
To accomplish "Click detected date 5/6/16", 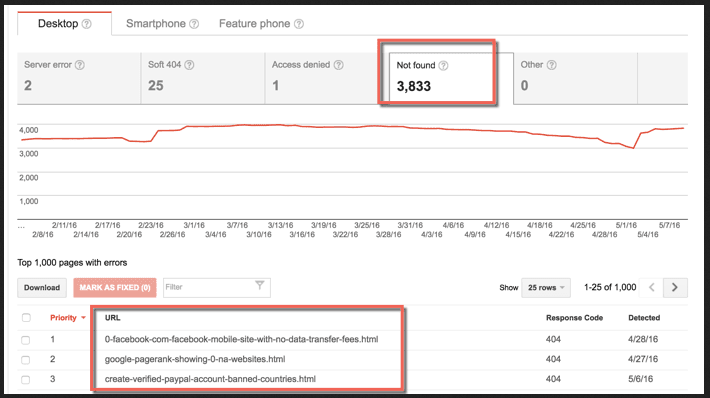I will pyautogui.click(x=640, y=379).
